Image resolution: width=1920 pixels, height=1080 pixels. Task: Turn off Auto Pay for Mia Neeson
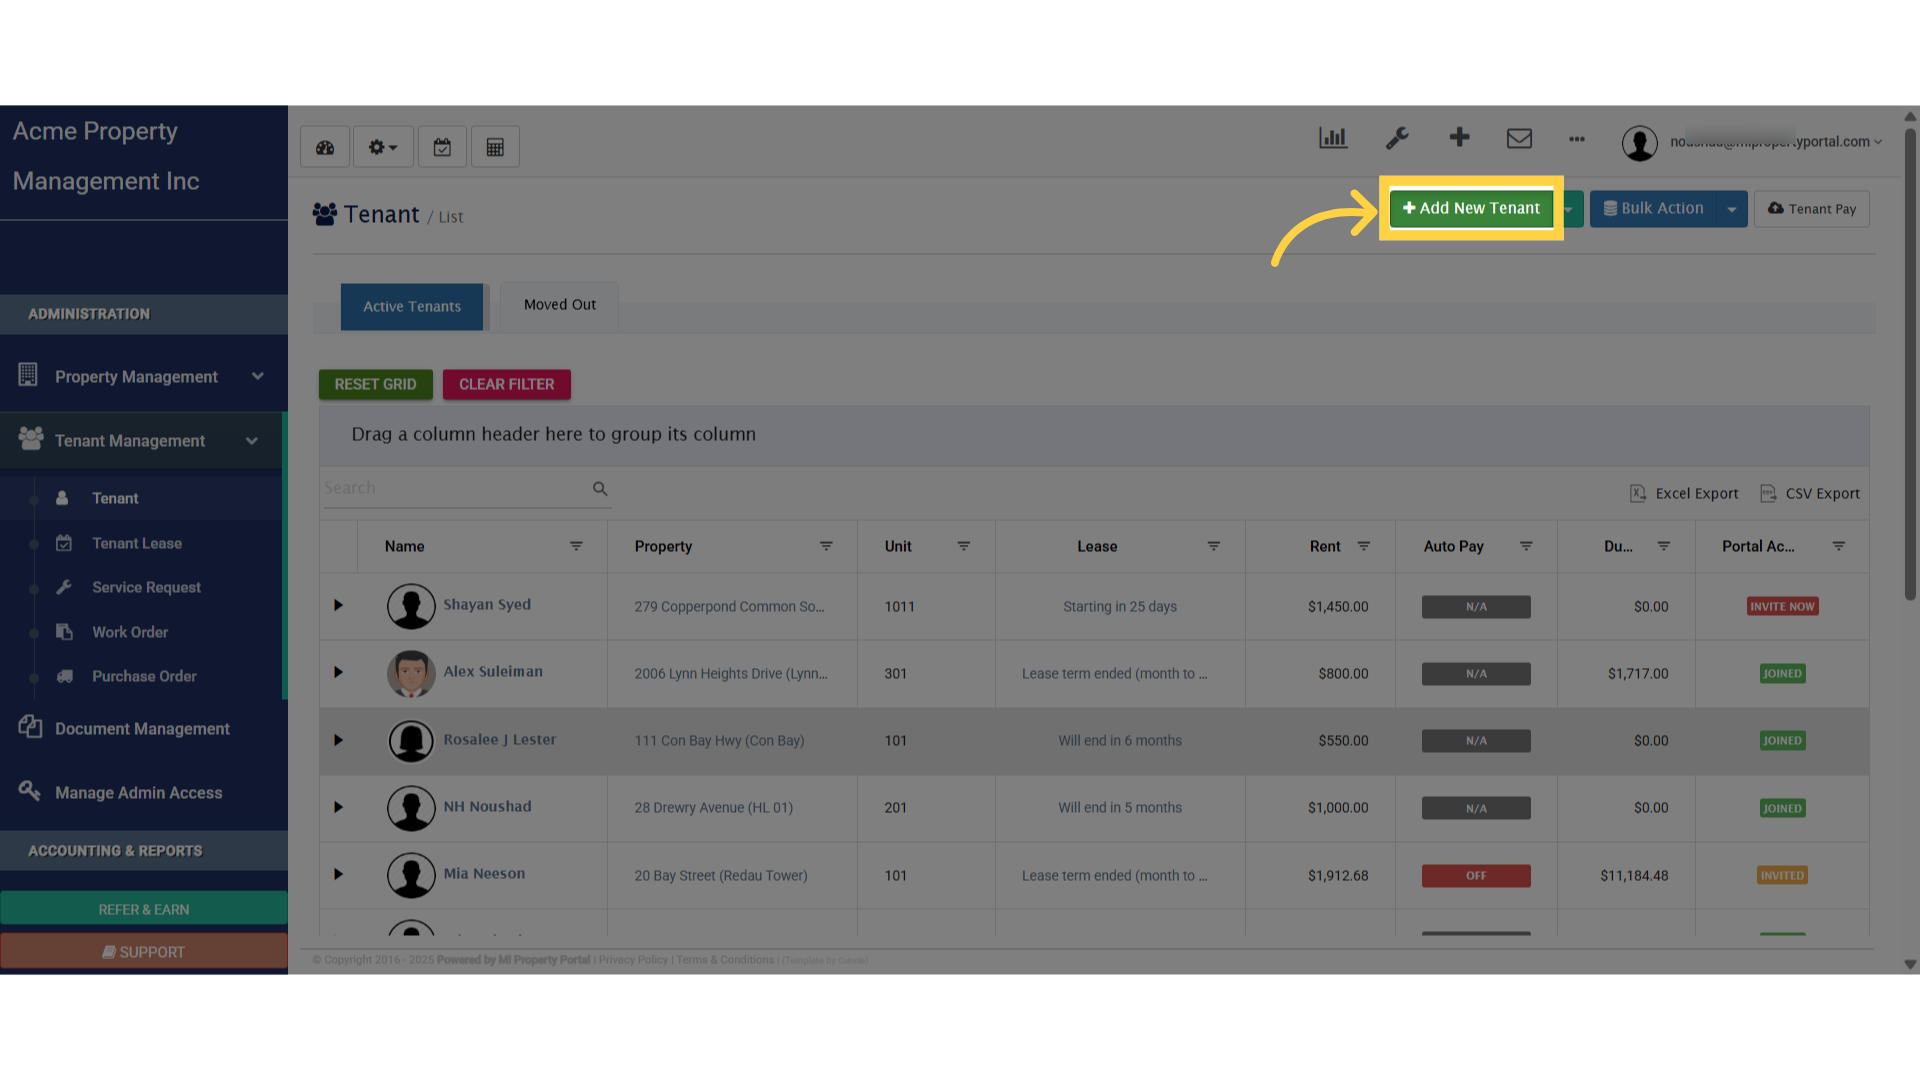click(1475, 875)
